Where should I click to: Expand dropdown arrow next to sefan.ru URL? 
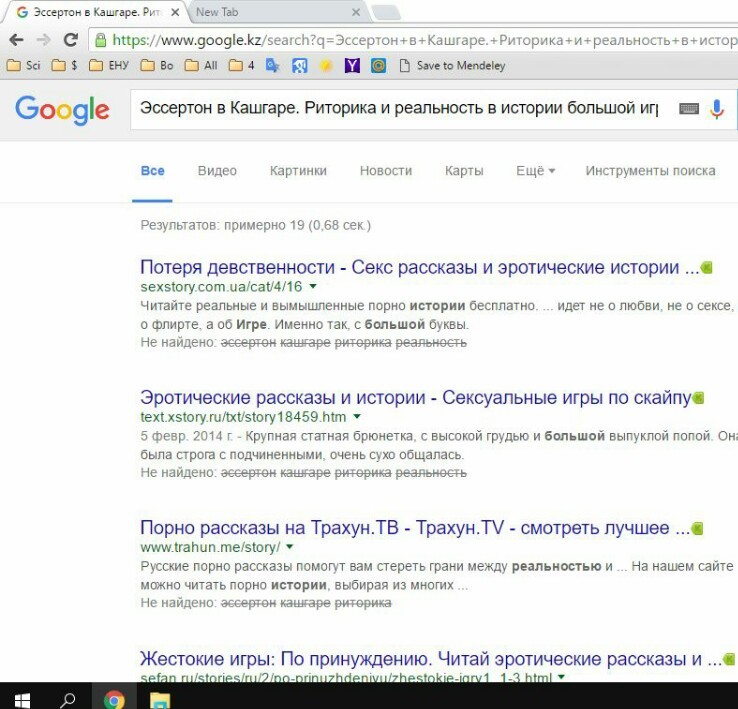[x=561, y=677]
